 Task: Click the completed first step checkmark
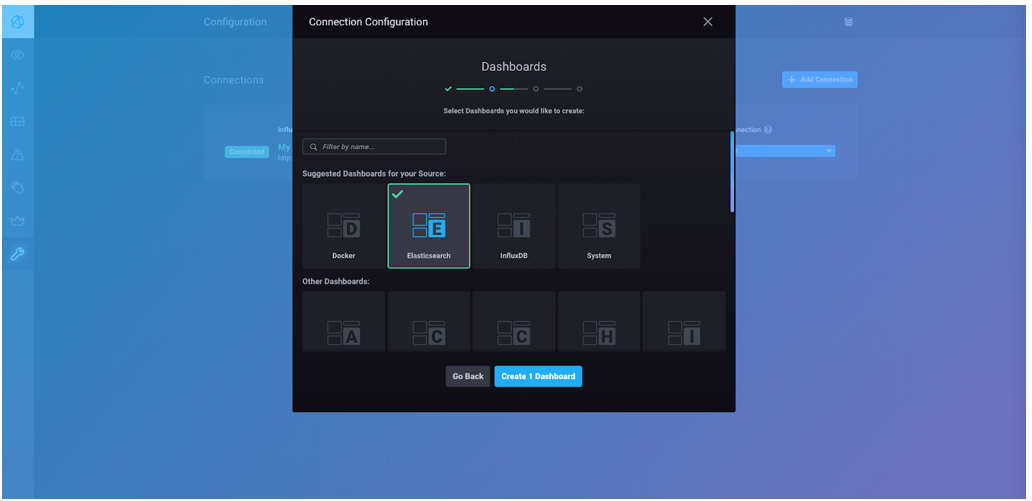pos(448,89)
